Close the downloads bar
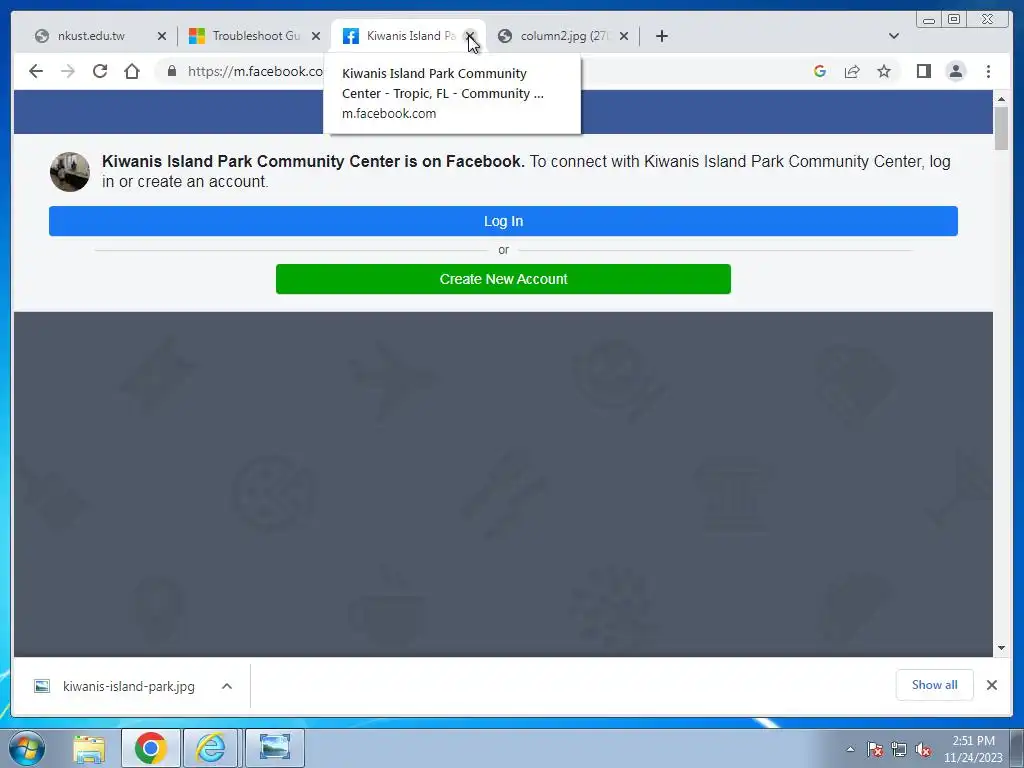1024x768 pixels. tap(991, 684)
